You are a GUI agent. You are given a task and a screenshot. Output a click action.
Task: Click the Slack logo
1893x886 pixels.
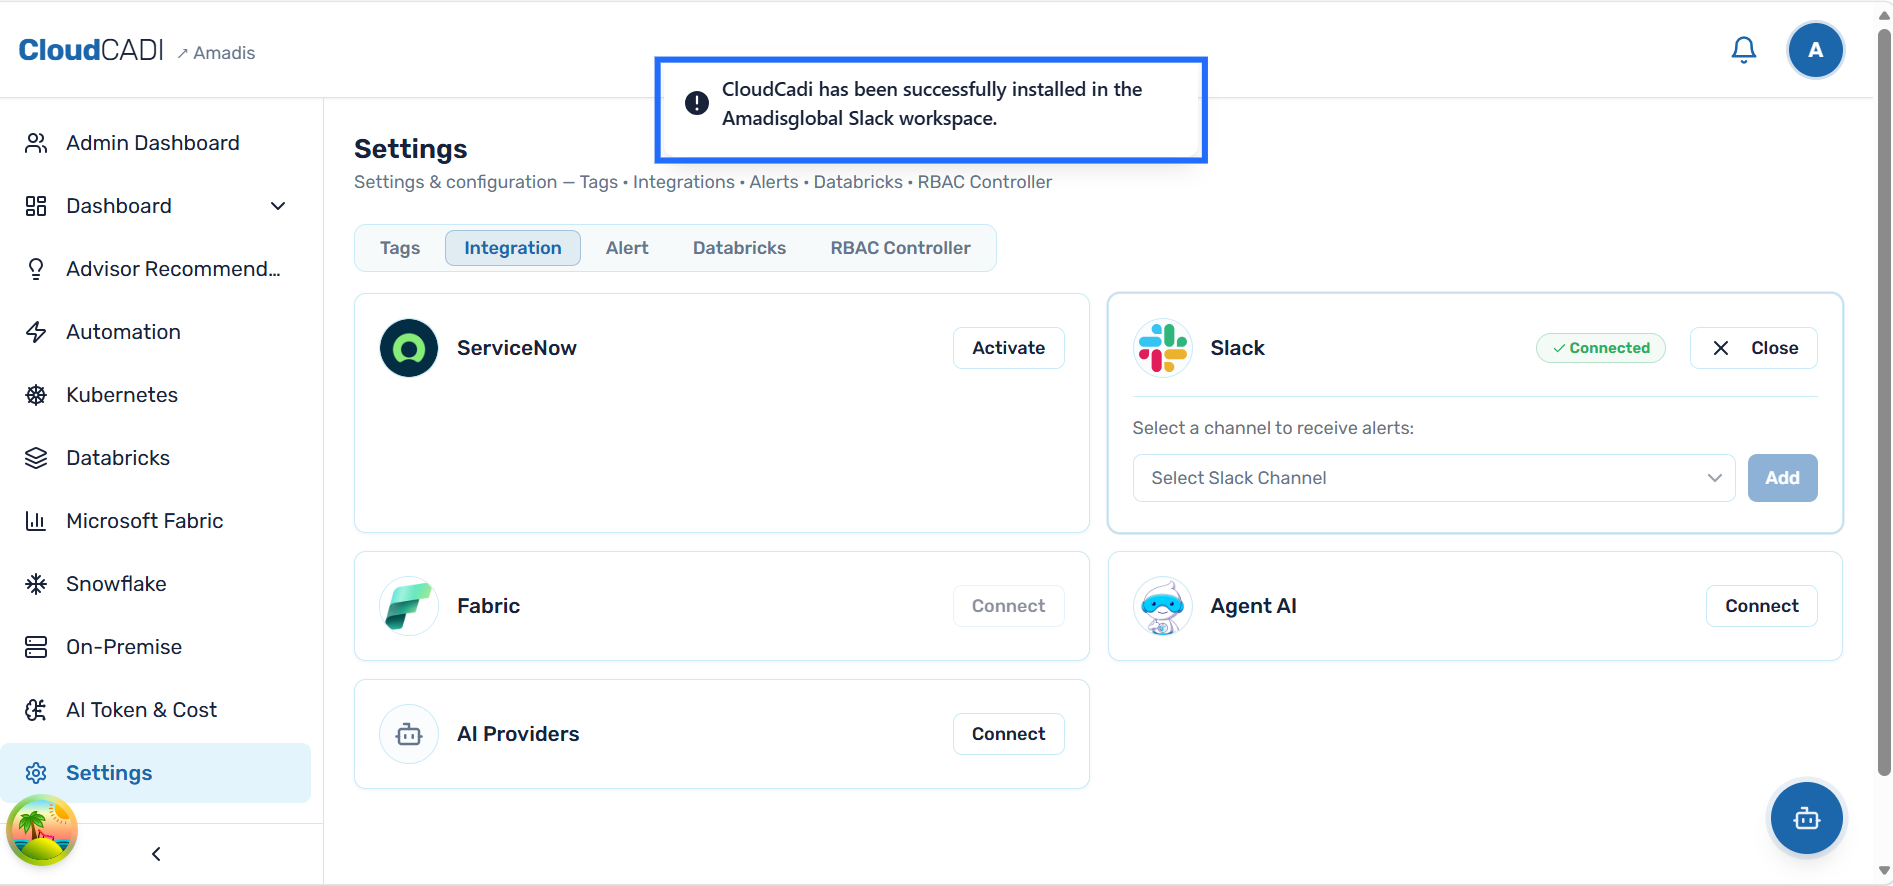click(1163, 348)
